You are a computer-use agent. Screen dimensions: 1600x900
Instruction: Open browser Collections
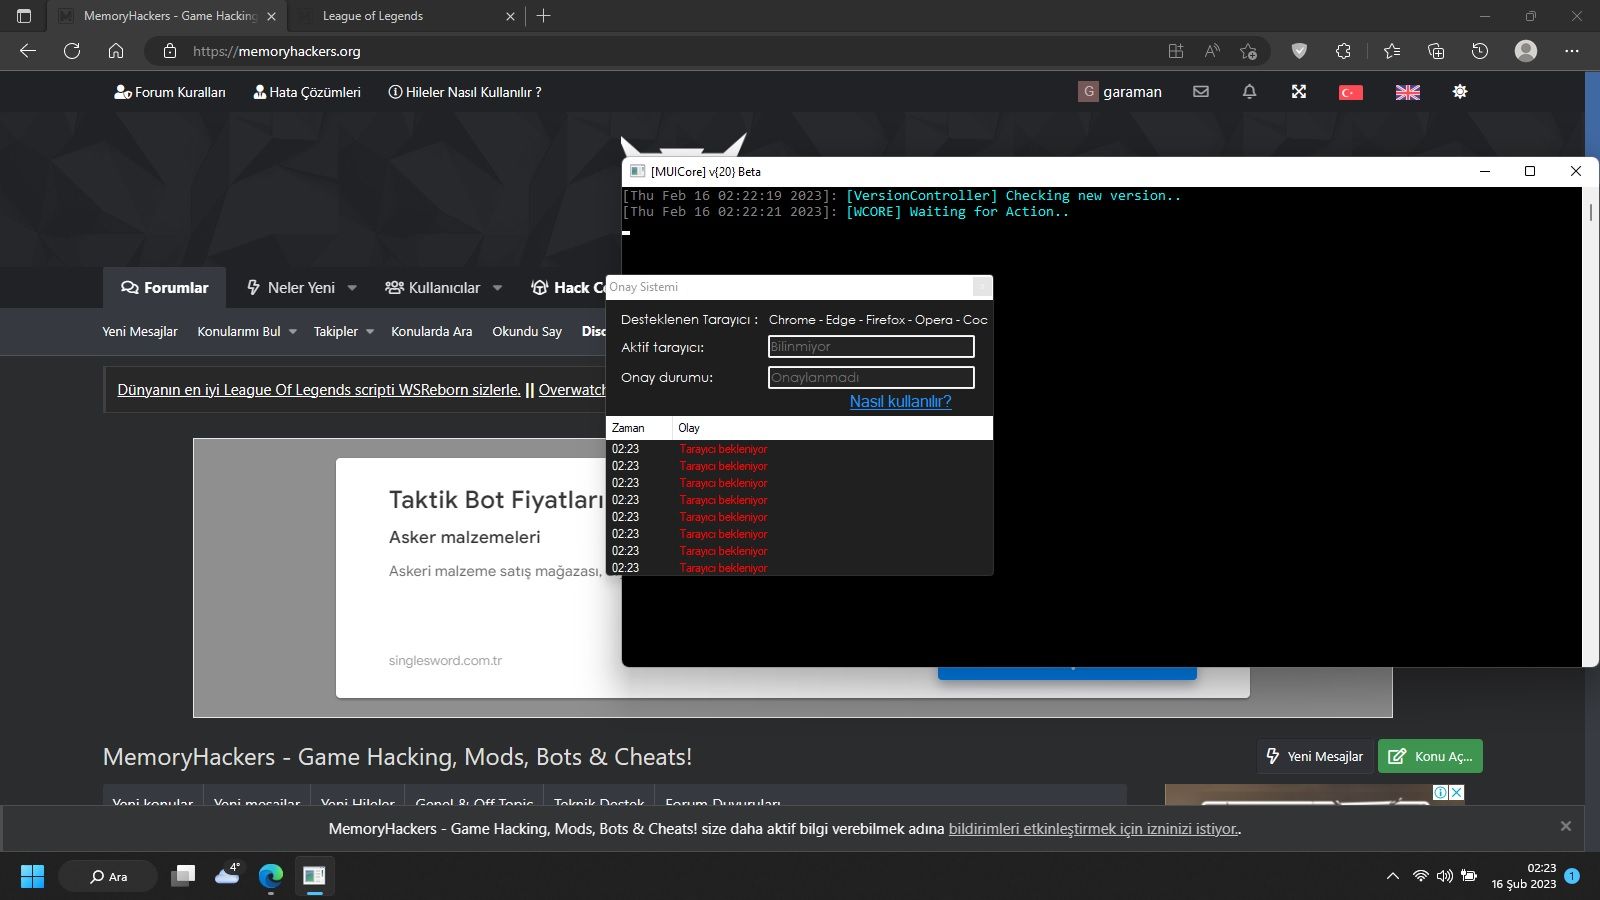(x=1436, y=51)
